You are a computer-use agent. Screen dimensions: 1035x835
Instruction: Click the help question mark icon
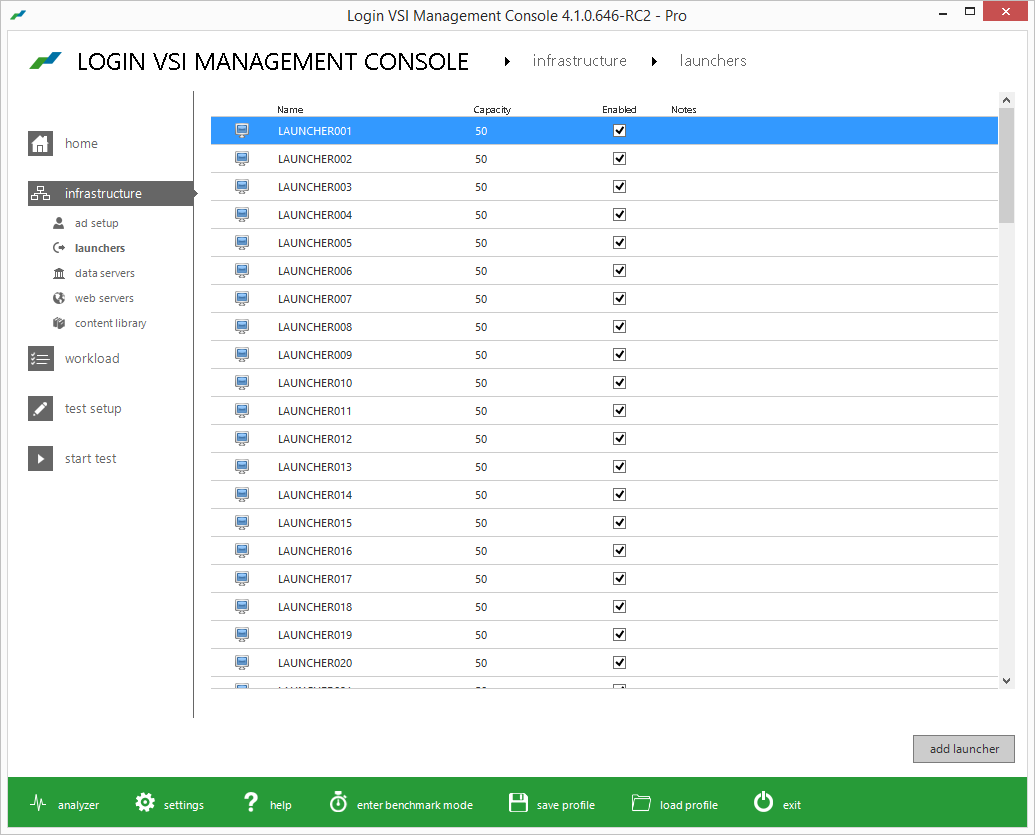[x=251, y=802]
